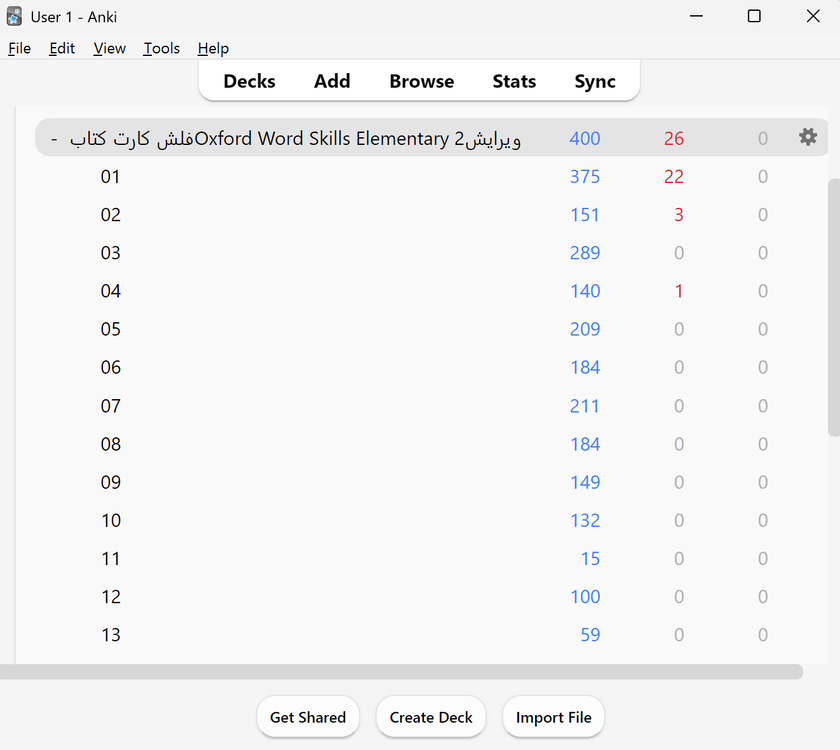Click the horizontal scrollbar below the deck list
This screenshot has width=840, height=750.
coord(401,672)
